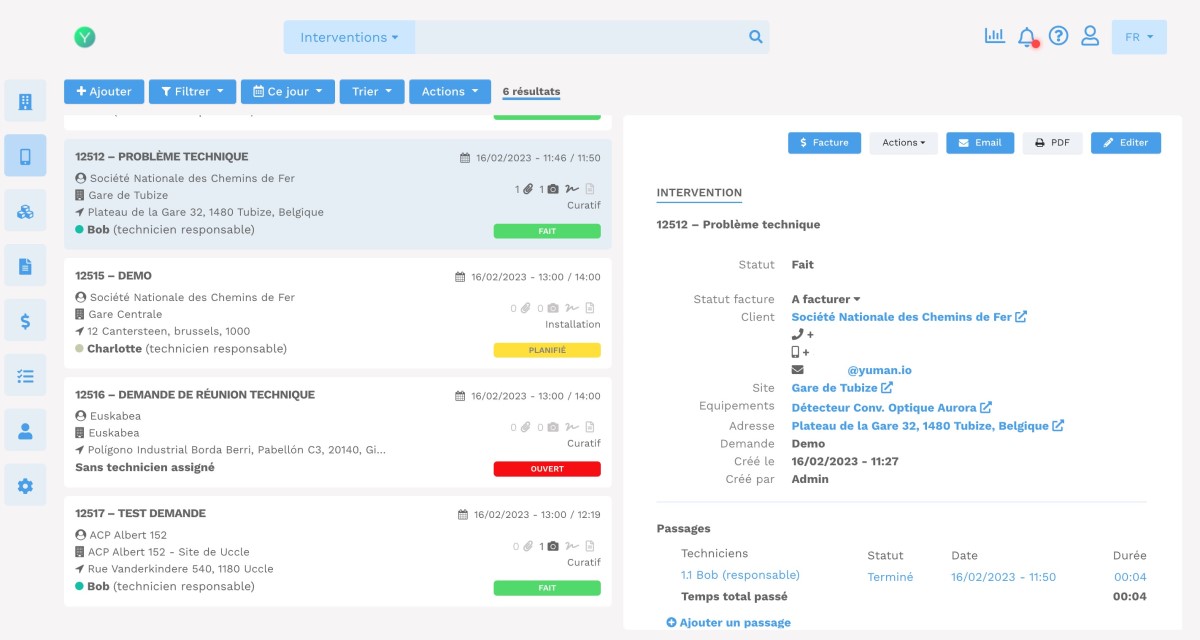The height and width of the screenshot is (640, 1200).
Task: Expand the Interventions search category dropdown
Action: [349, 37]
